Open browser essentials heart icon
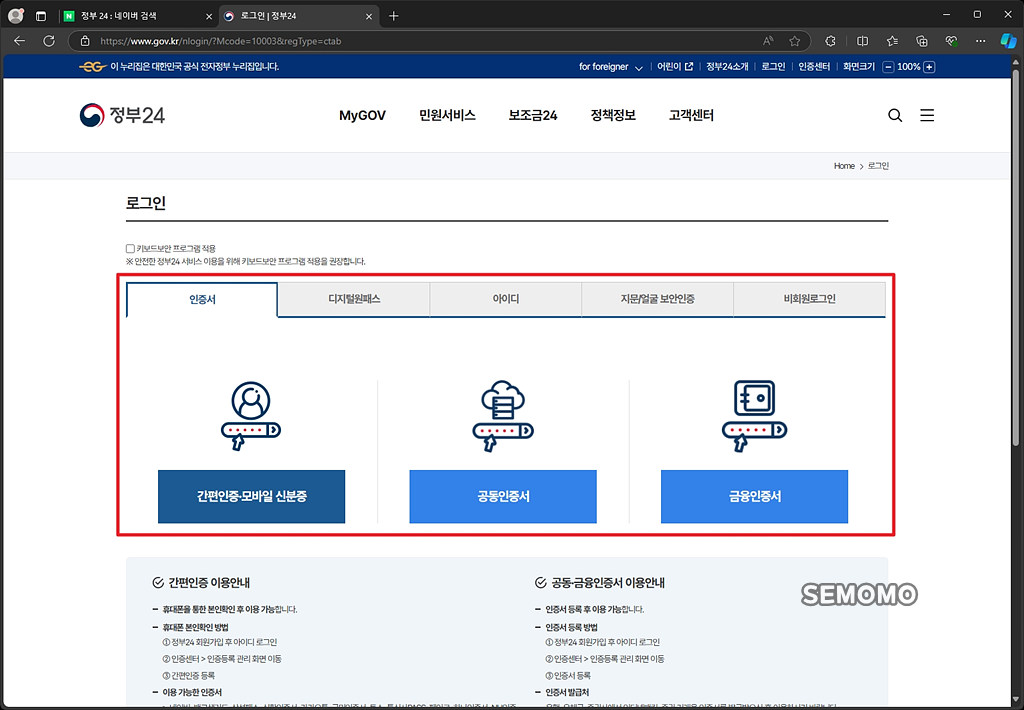 [x=952, y=40]
